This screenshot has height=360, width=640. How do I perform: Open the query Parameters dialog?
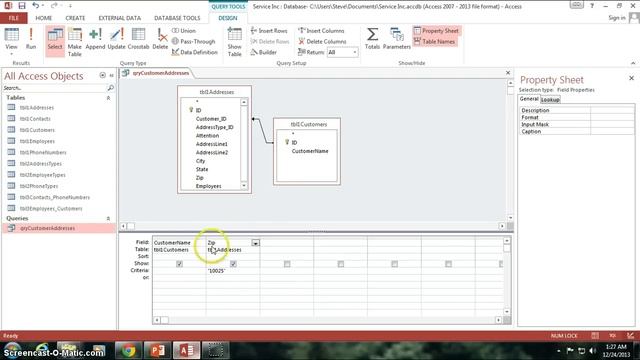point(396,38)
